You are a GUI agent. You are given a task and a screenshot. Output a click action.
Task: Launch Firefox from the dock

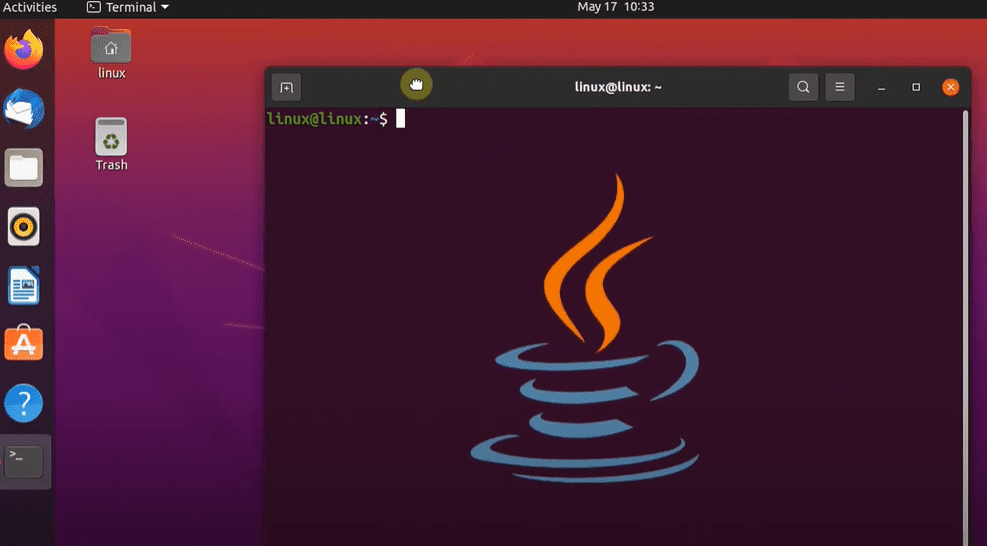(x=24, y=50)
